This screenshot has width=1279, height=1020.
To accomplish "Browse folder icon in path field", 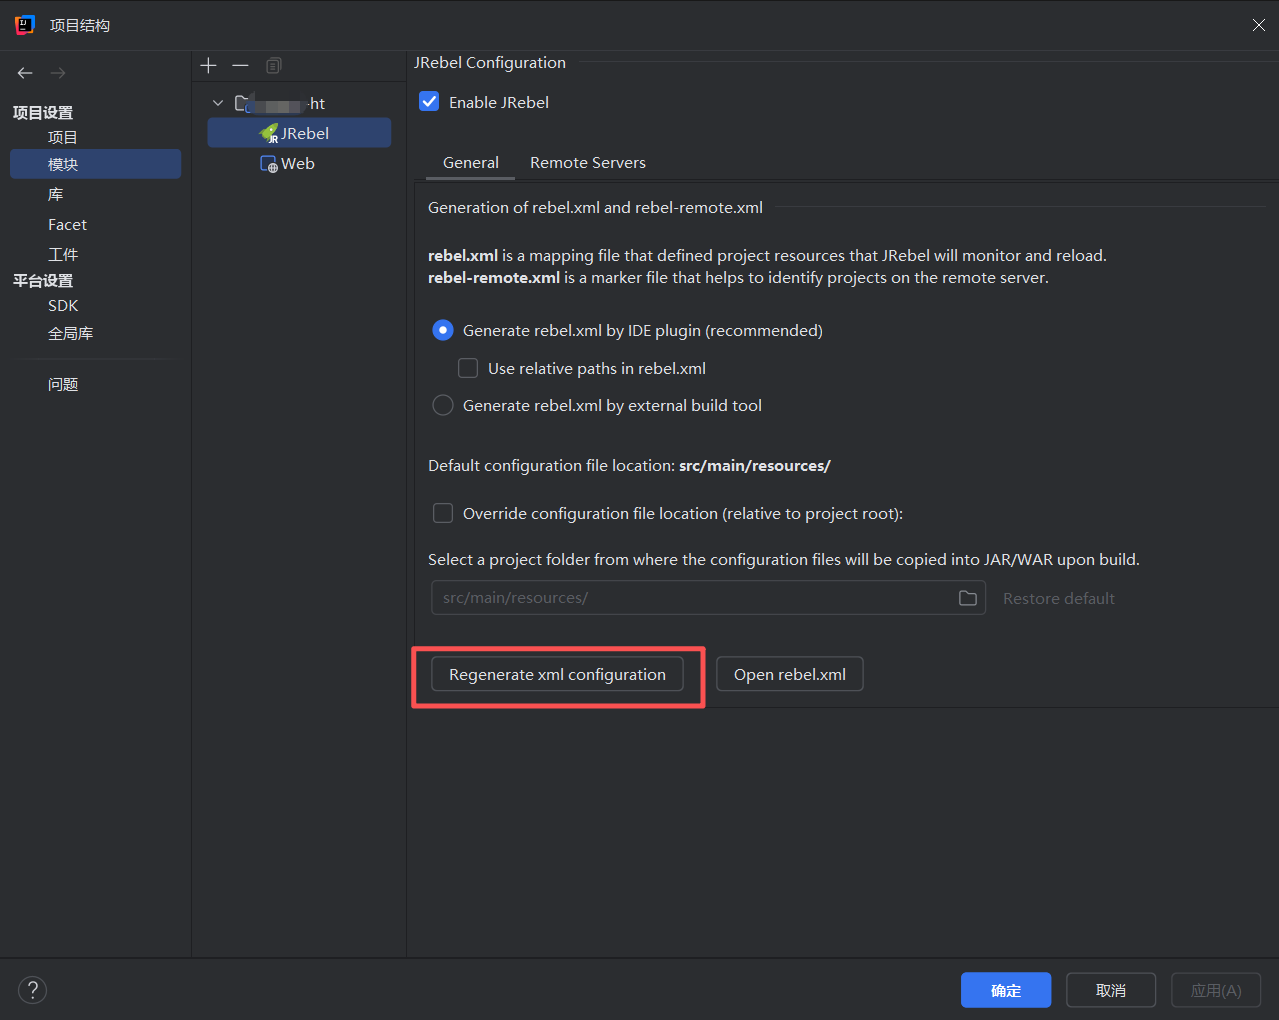I will (x=968, y=598).
